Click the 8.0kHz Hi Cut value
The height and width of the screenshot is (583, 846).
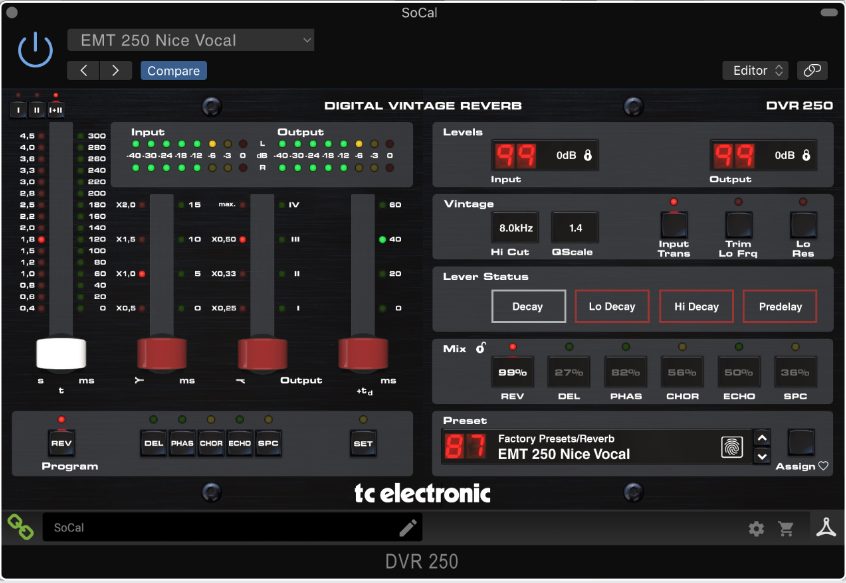tap(515, 228)
